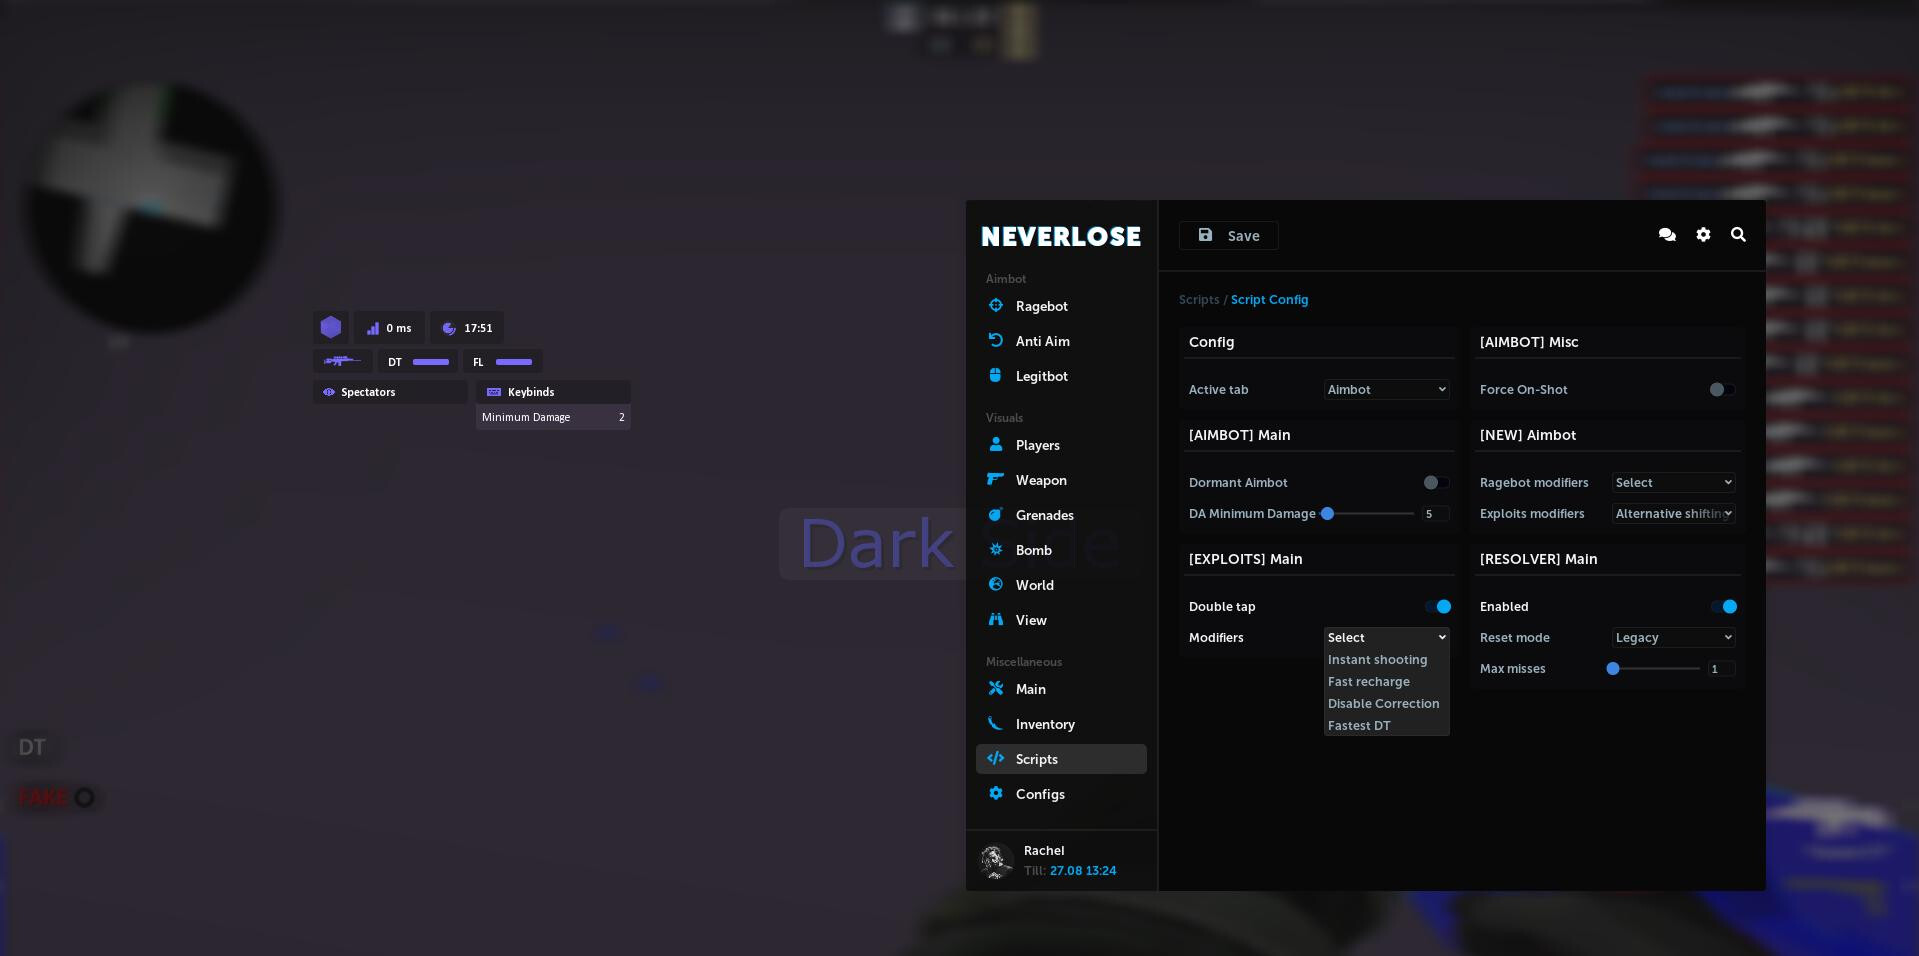1919x956 pixels.
Task: Turn off Resolver Enabled switch
Action: tap(1725, 606)
